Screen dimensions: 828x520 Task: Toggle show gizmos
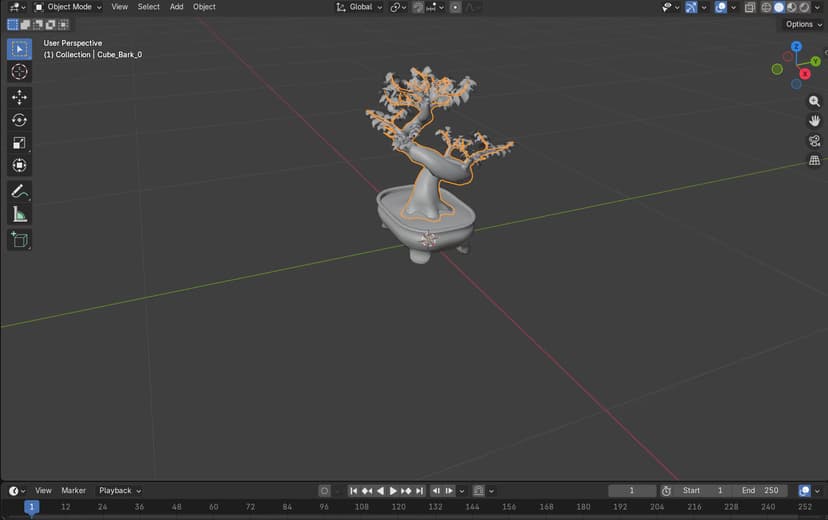point(691,7)
